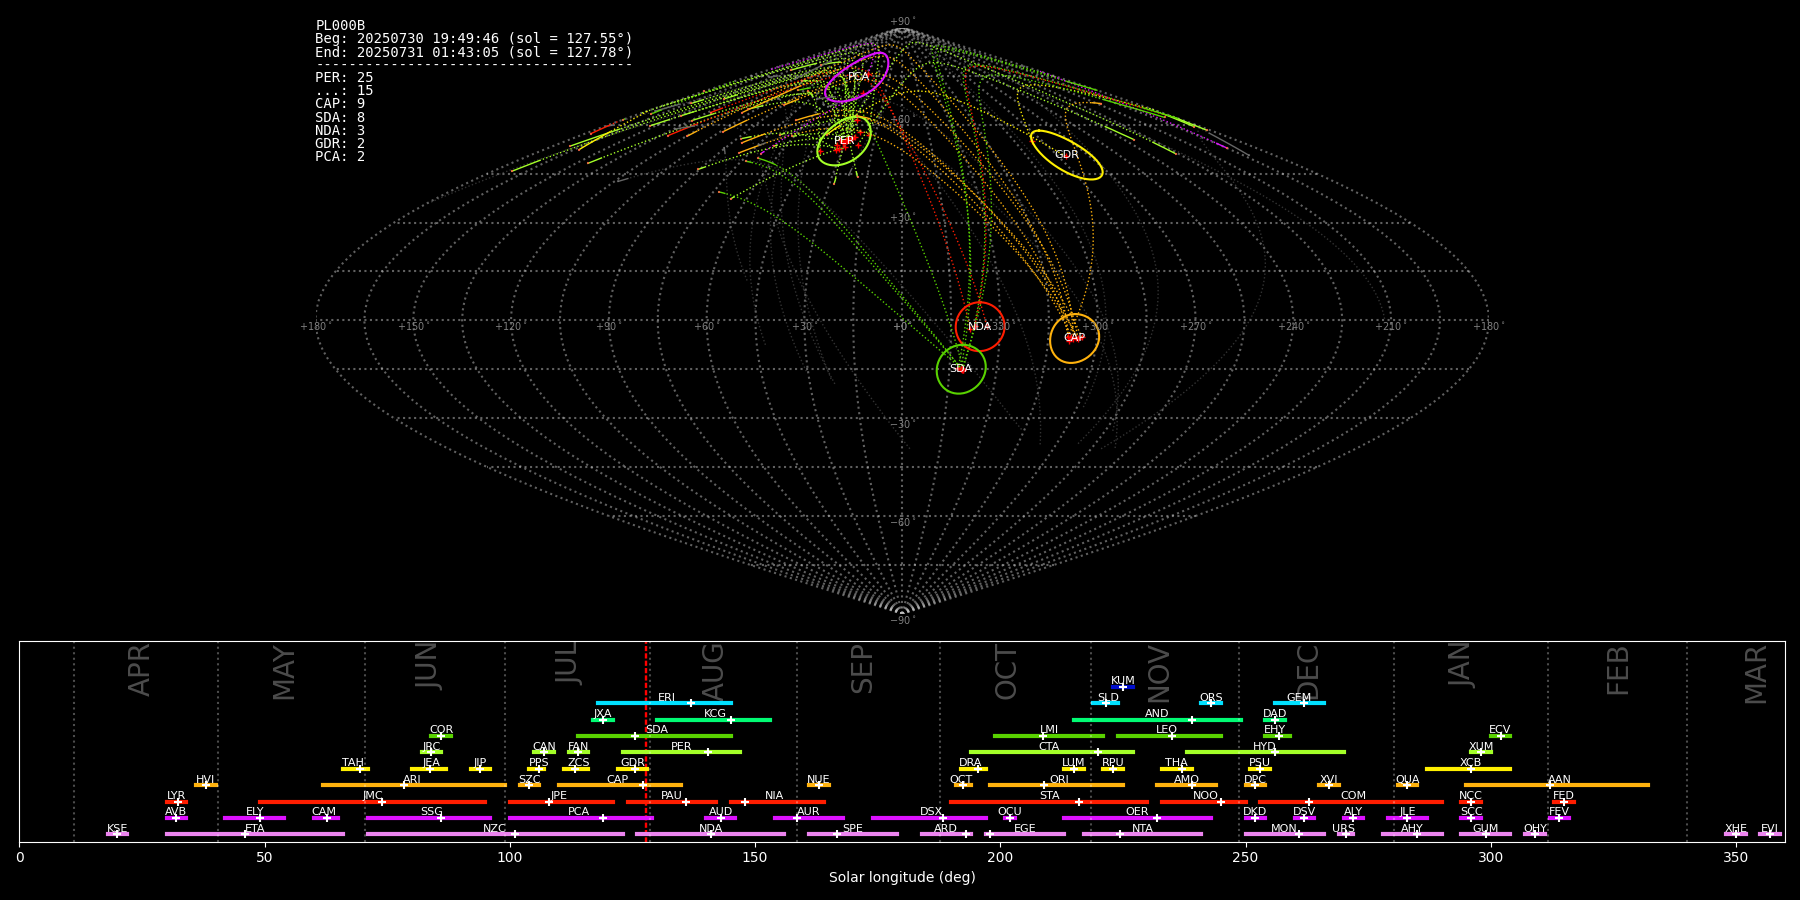Click the +60 longitude label on the equator

(x=705, y=326)
